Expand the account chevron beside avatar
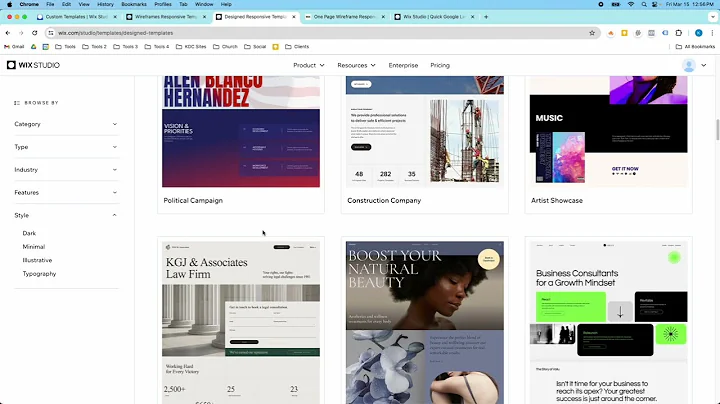The image size is (720, 404). pyautogui.click(x=703, y=65)
